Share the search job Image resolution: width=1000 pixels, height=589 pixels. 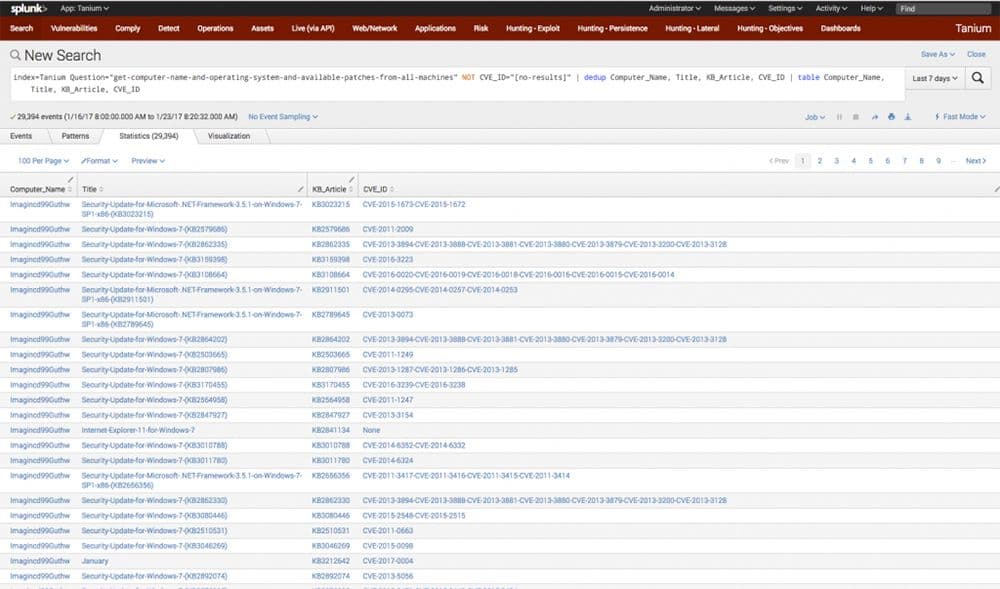pyautogui.click(x=874, y=117)
